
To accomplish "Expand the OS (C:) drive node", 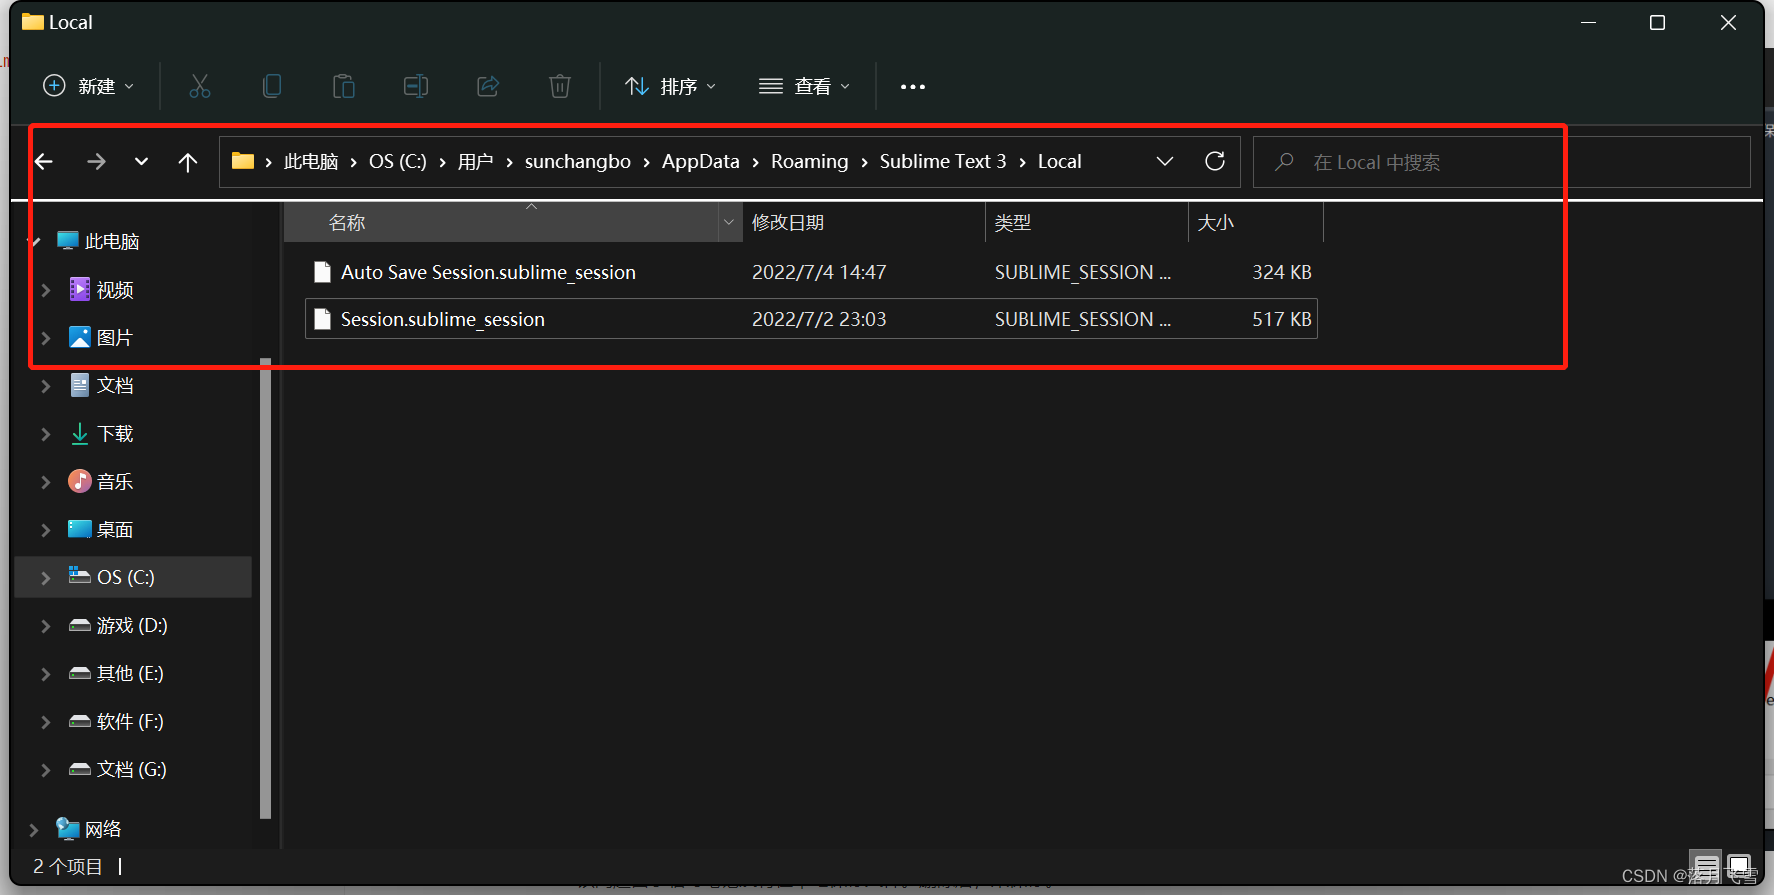I will 46,578.
